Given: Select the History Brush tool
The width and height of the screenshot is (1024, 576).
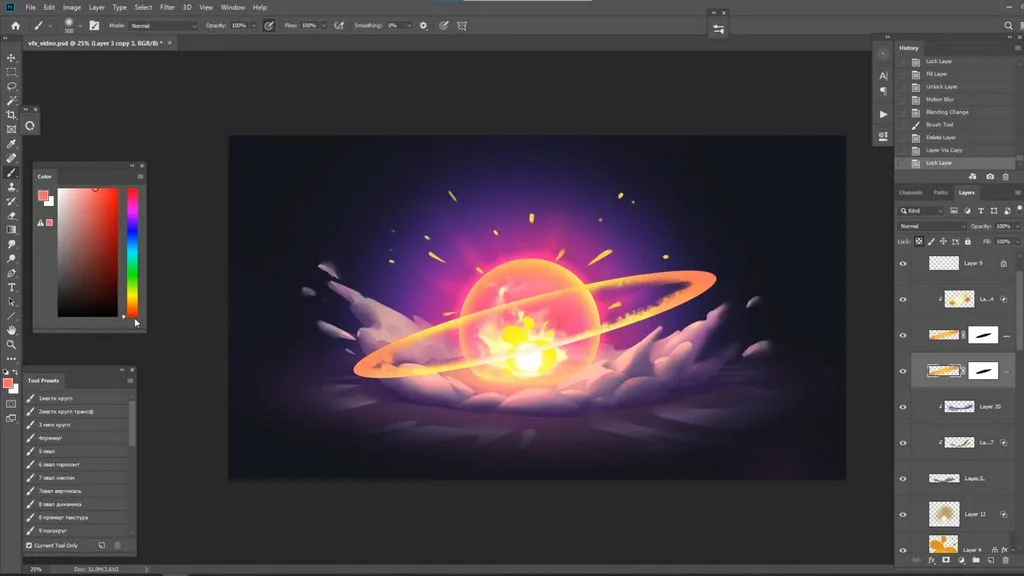Looking at the screenshot, I should [x=11, y=201].
